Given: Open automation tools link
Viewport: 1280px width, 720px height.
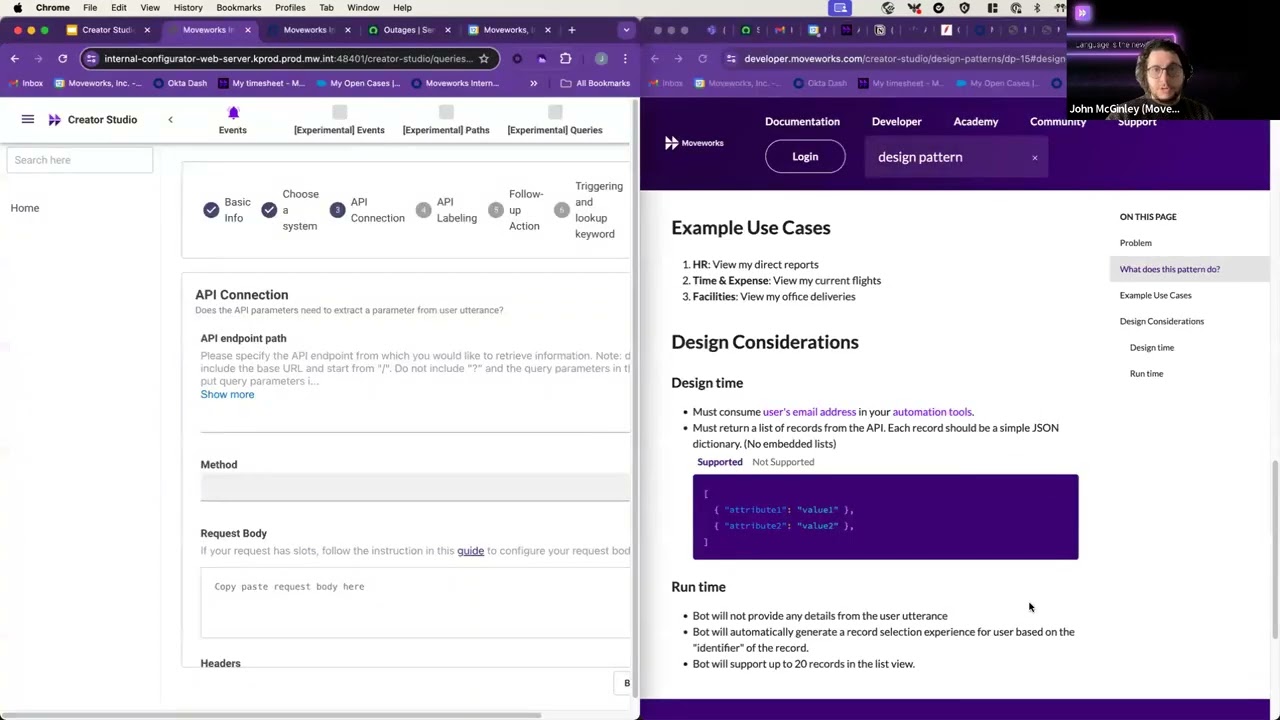Looking at the screenshot, I should (x=931, y=412).
